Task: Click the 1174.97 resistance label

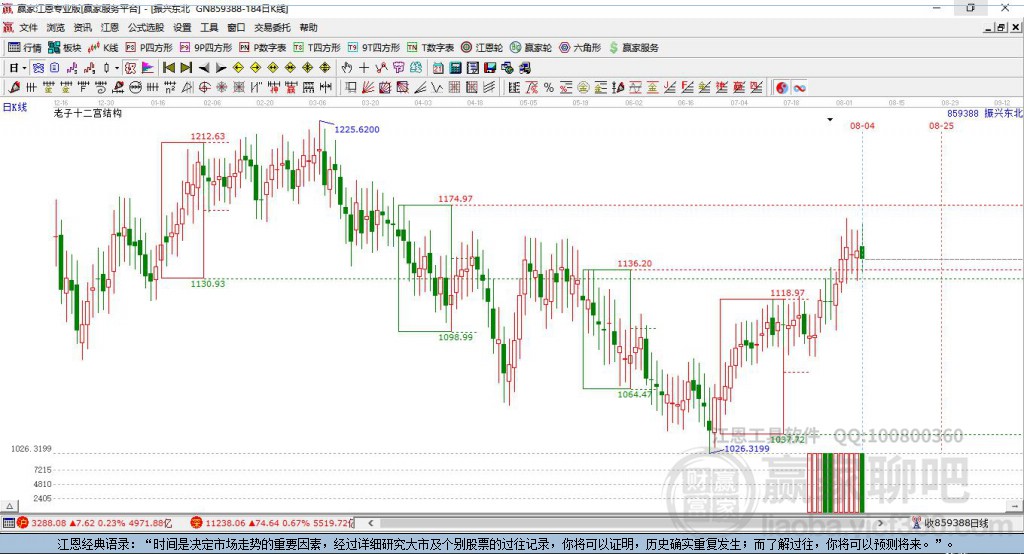Action: [455, 199]
